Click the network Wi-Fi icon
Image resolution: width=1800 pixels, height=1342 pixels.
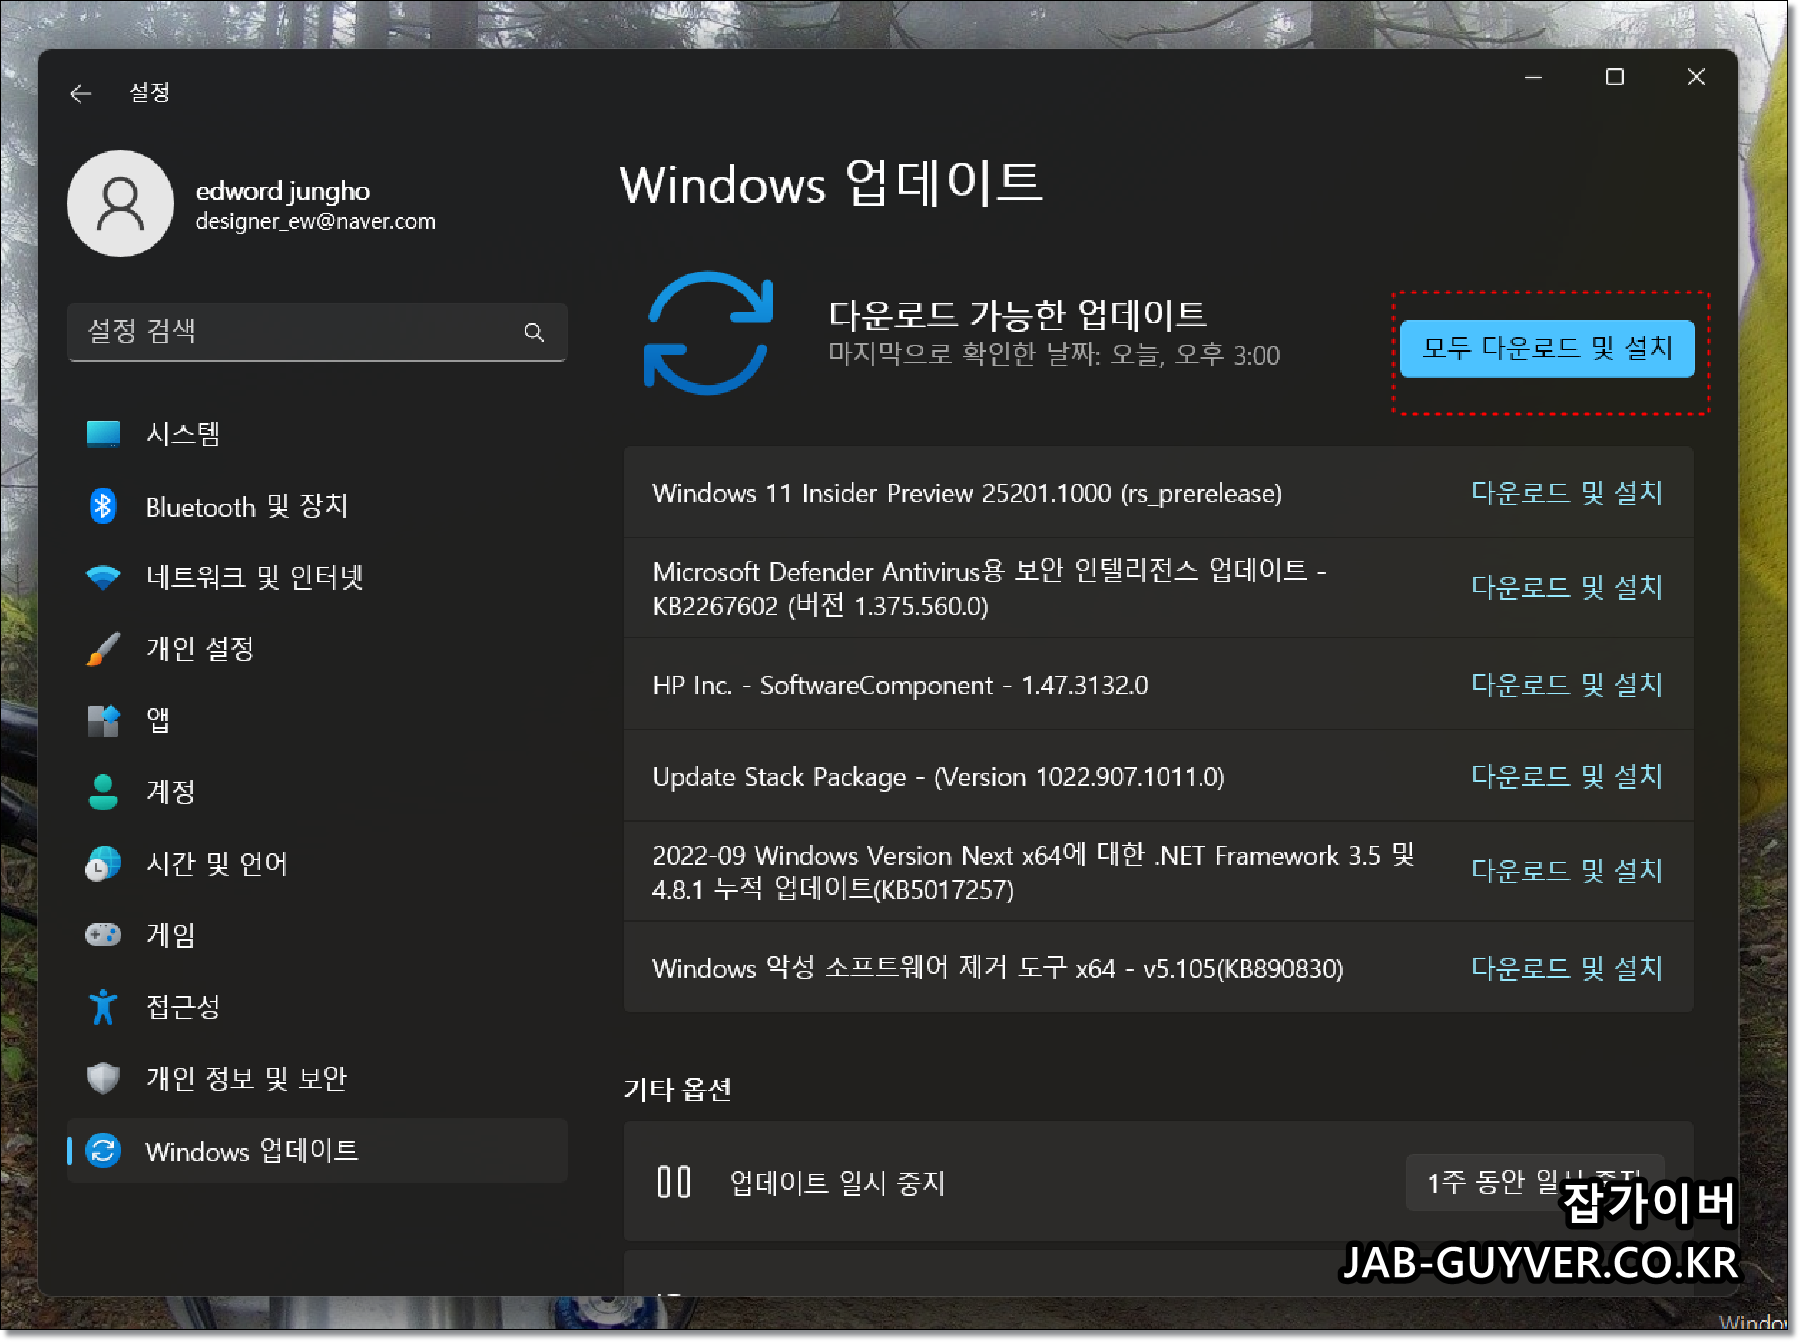pos(103,577)
